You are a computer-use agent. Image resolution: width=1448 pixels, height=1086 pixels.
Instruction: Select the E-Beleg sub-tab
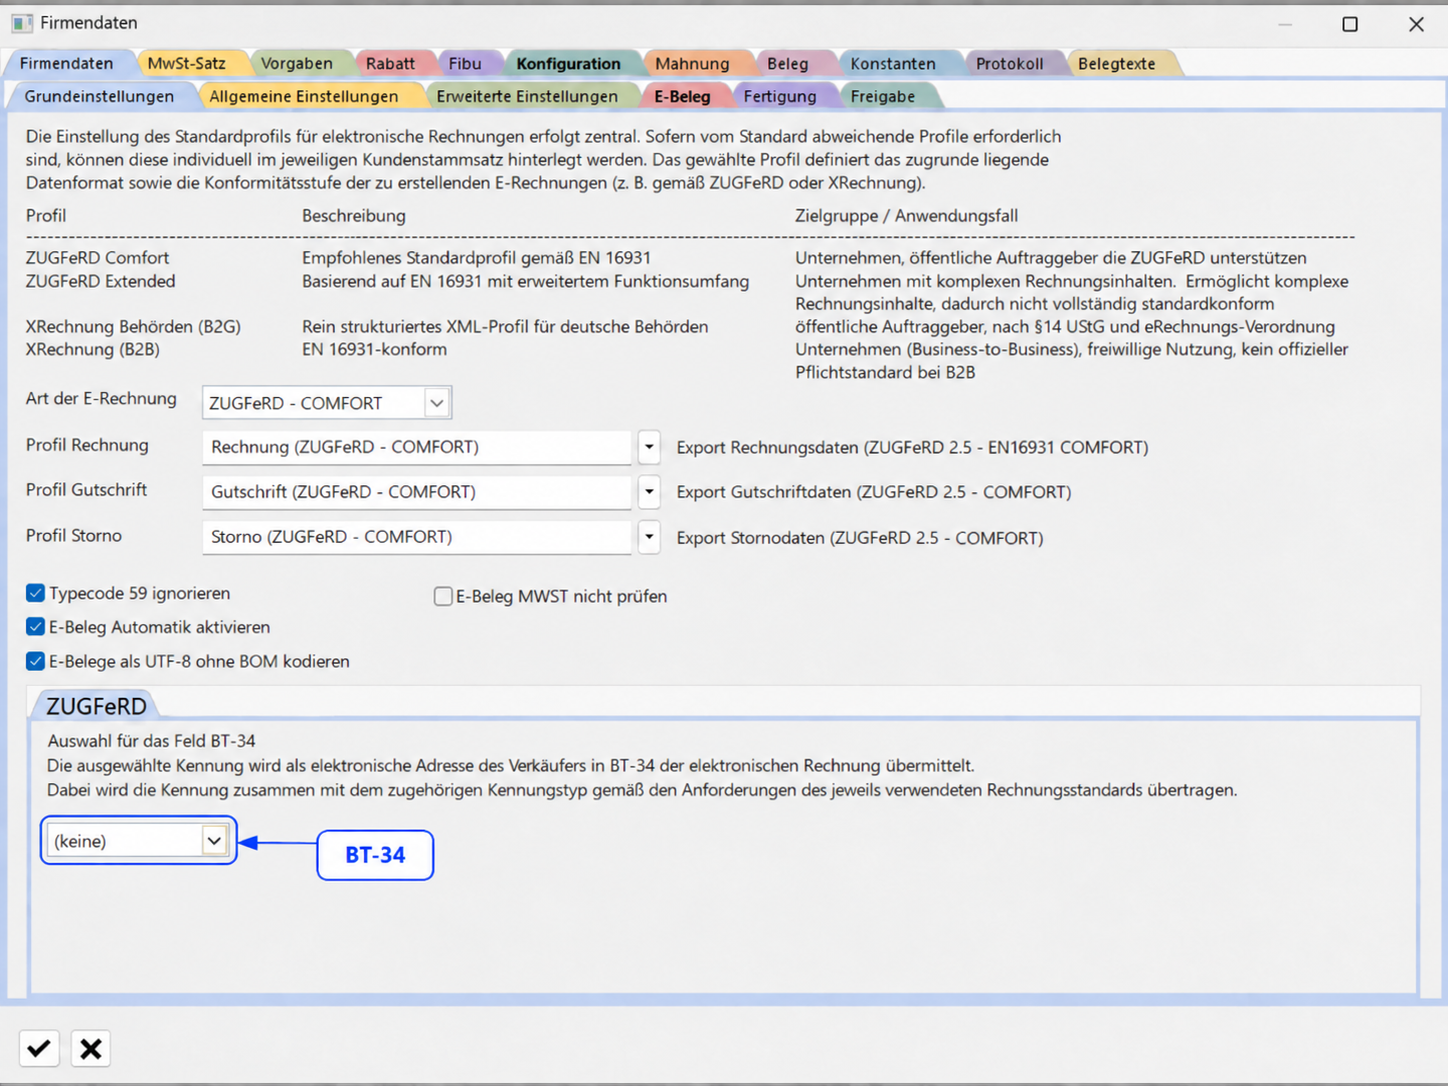682,96
